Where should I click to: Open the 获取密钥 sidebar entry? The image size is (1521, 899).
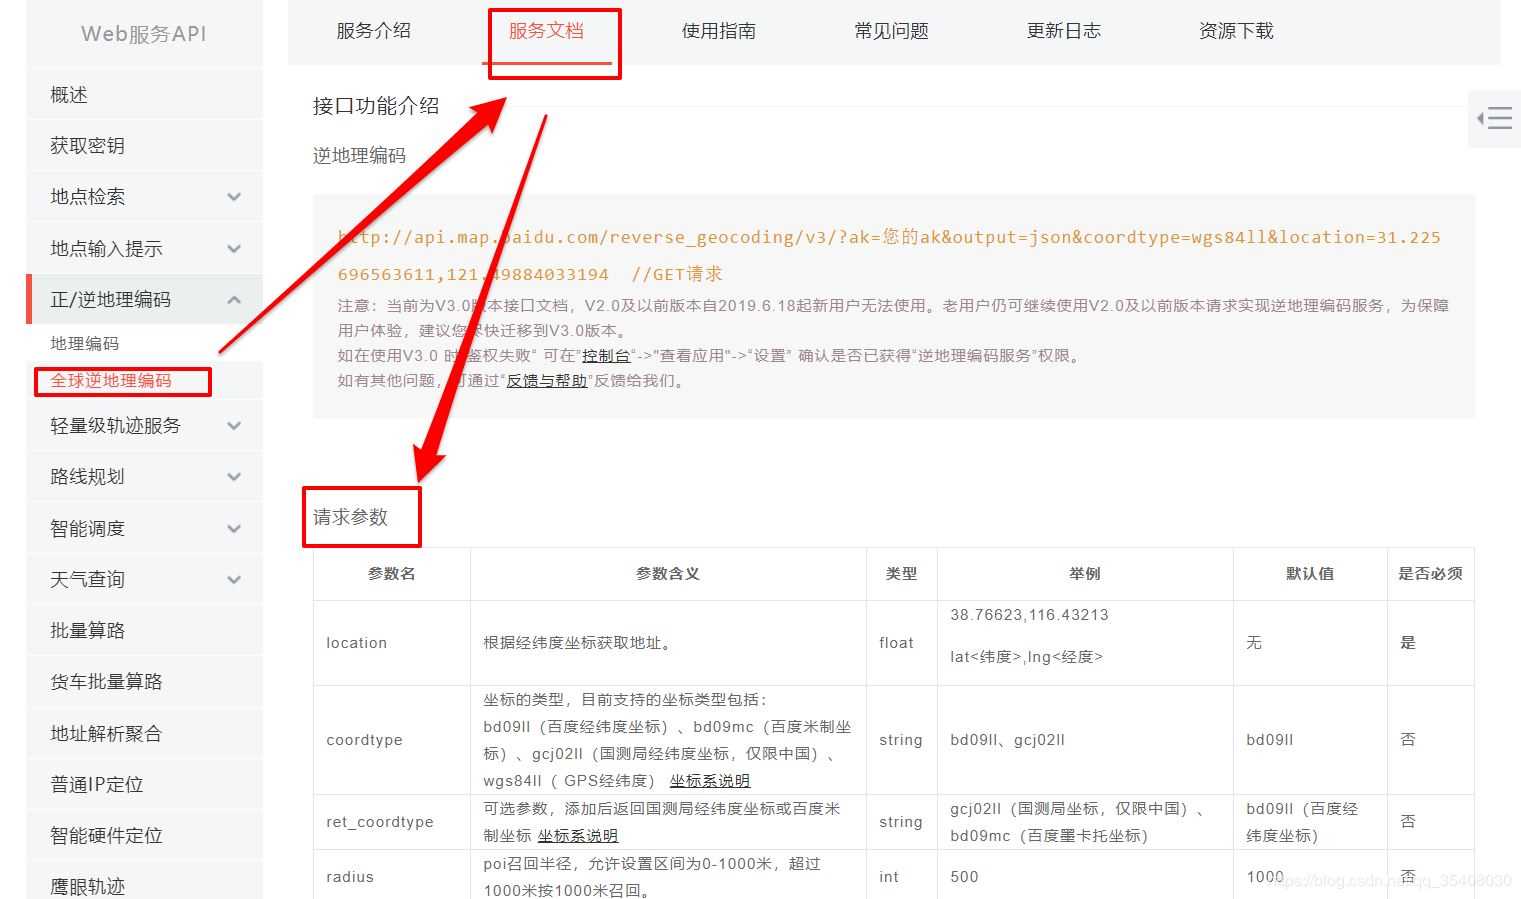click(86, 145)
